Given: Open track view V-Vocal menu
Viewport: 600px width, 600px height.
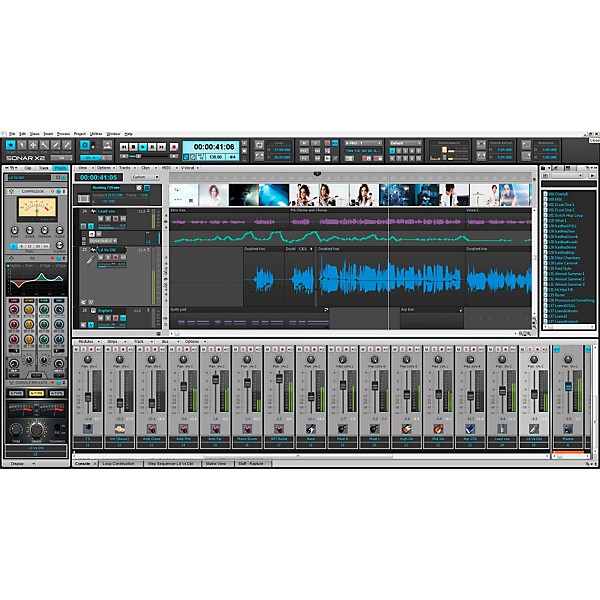Looking at the screenshot, I should (189, 168).
